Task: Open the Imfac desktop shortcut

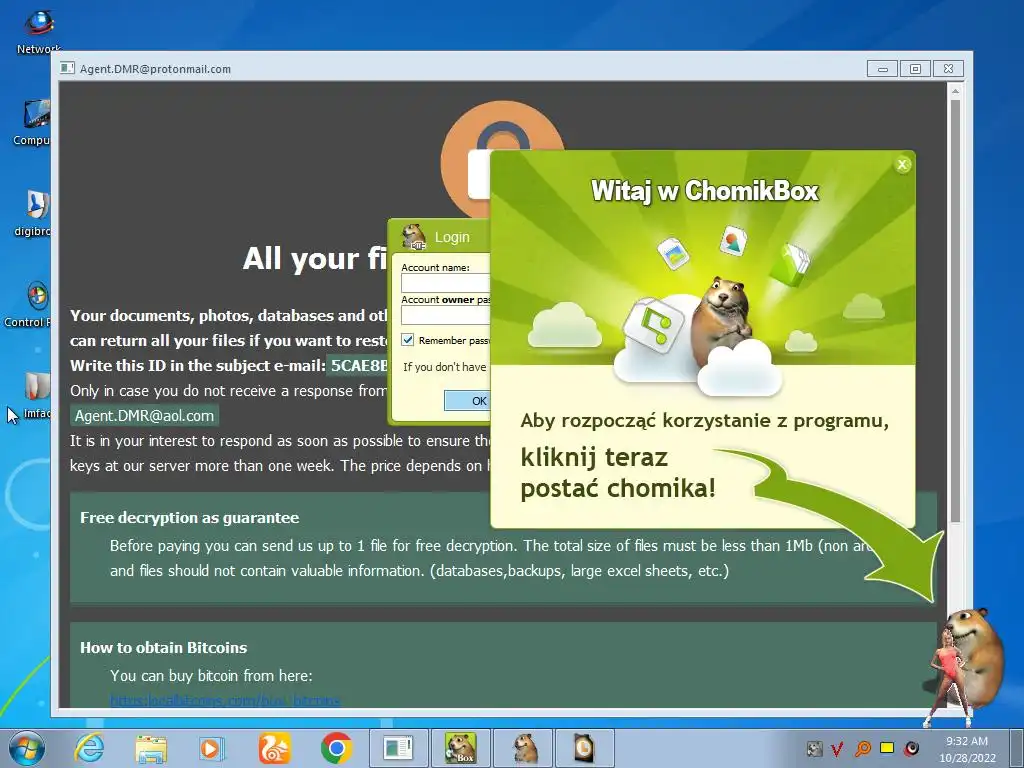Action: tap(37, 396)
